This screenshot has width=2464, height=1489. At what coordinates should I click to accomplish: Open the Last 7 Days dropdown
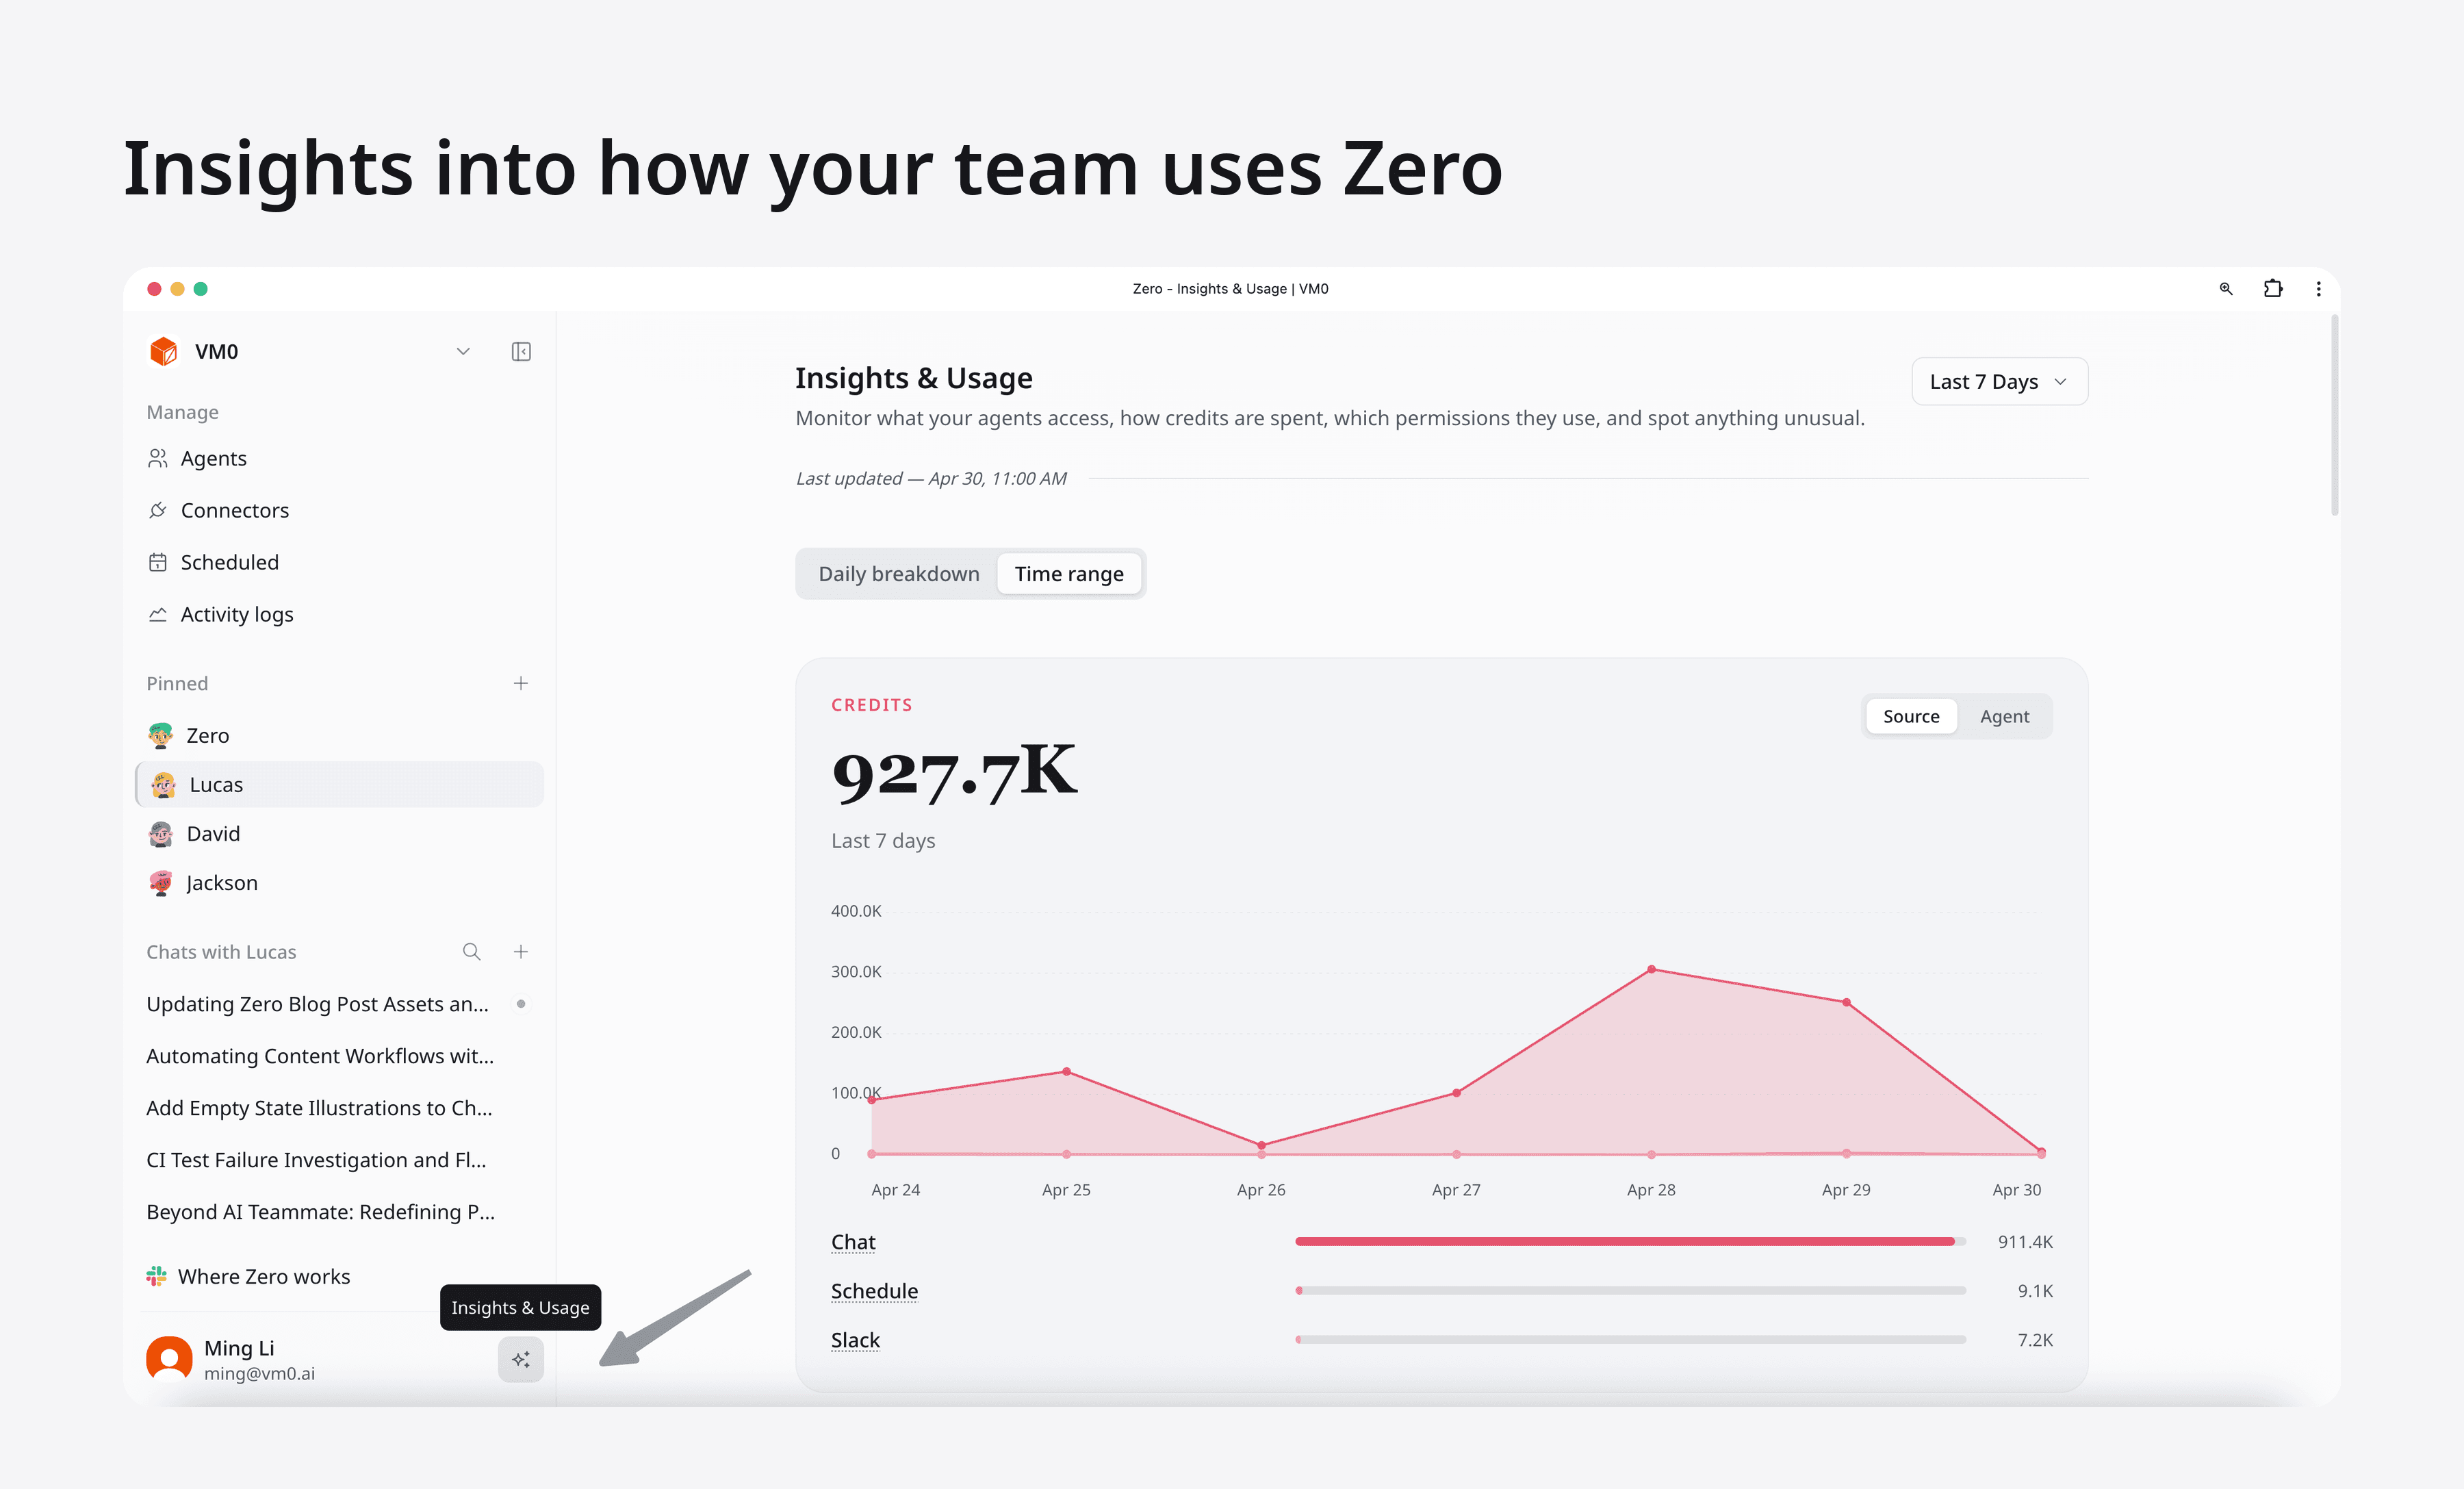[1998, 381]
